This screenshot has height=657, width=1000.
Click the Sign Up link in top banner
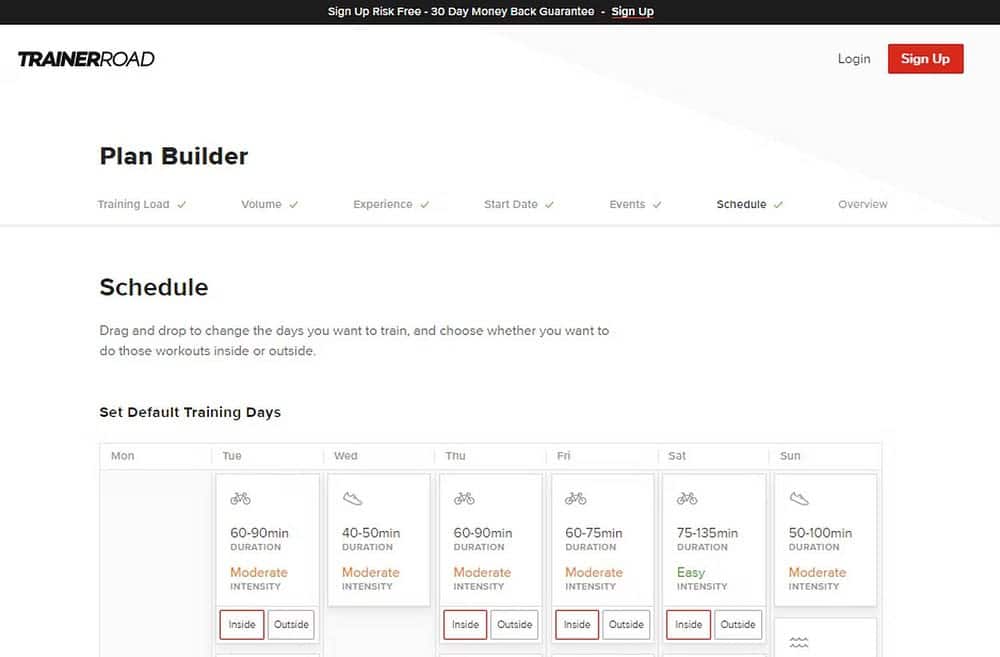[x=632, y=12]
